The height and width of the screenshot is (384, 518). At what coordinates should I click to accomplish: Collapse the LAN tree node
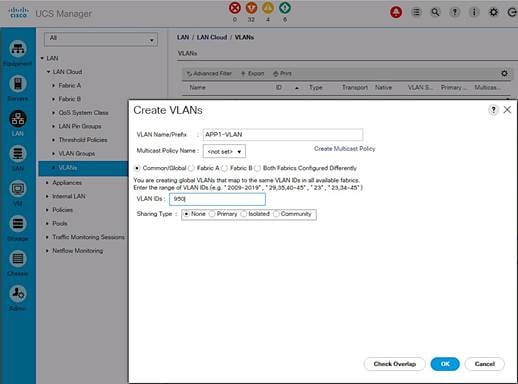(42, 58)
